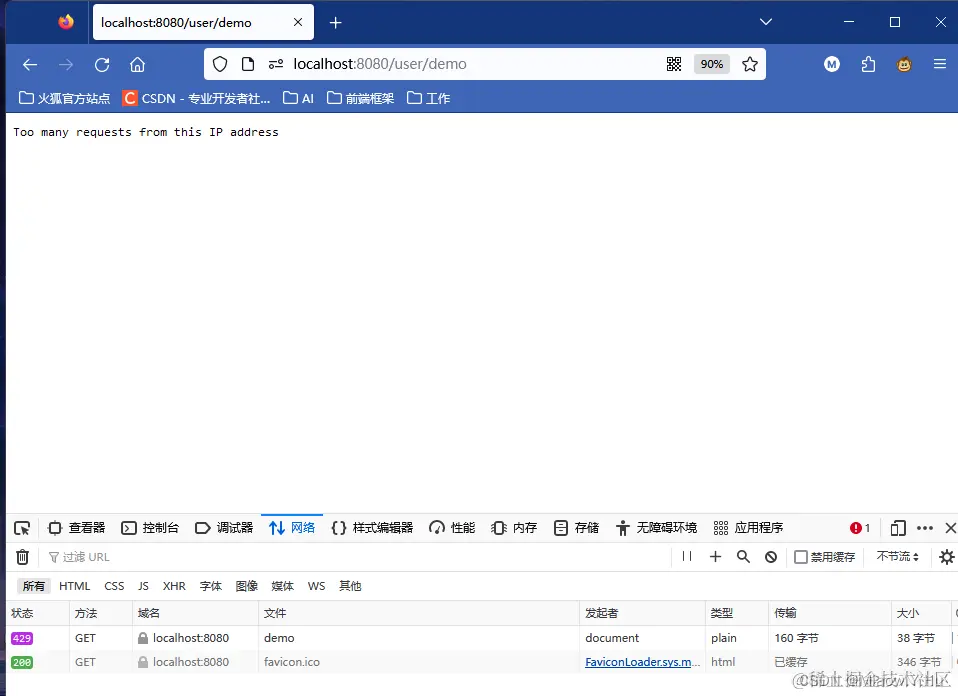Open the 不节流 throttling dropdown

click(897, 557)
